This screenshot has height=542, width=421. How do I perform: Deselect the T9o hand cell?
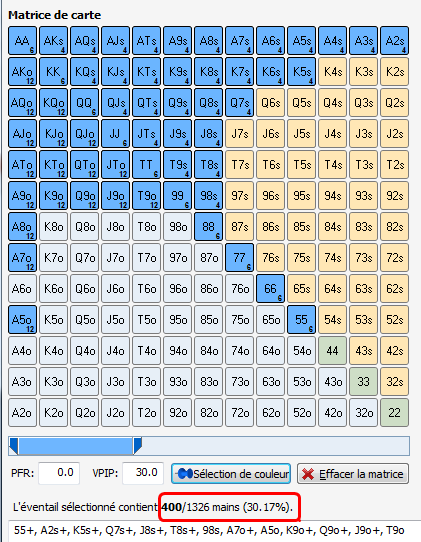(147, 196)
